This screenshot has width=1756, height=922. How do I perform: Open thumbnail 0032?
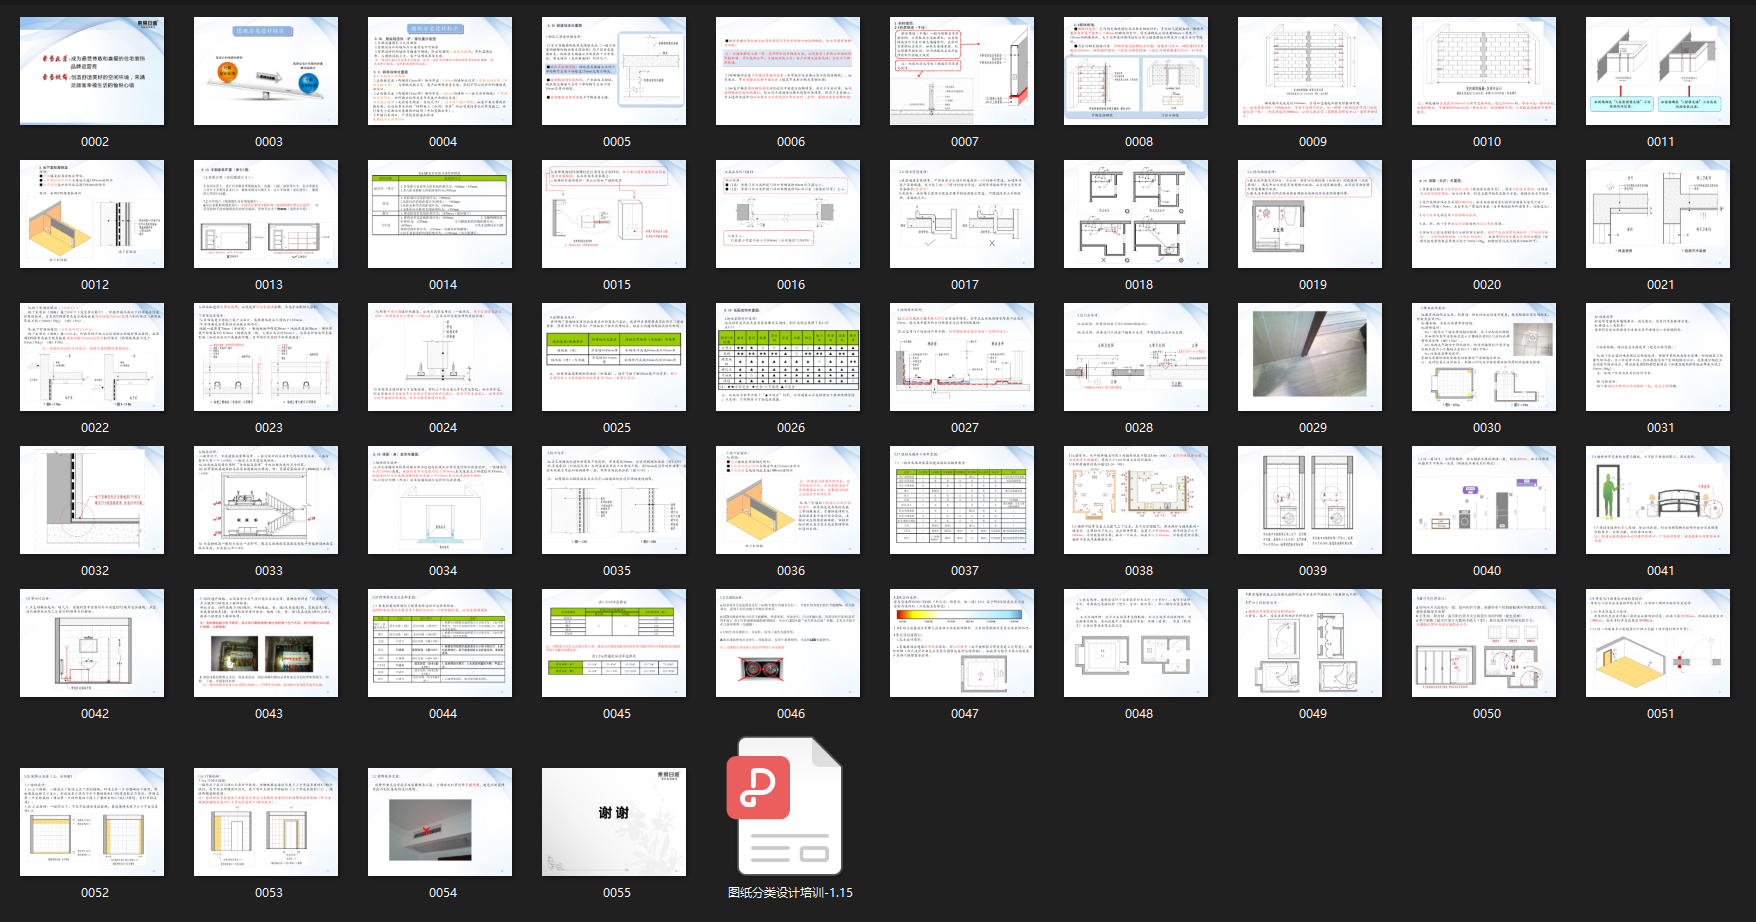[92, 500]
